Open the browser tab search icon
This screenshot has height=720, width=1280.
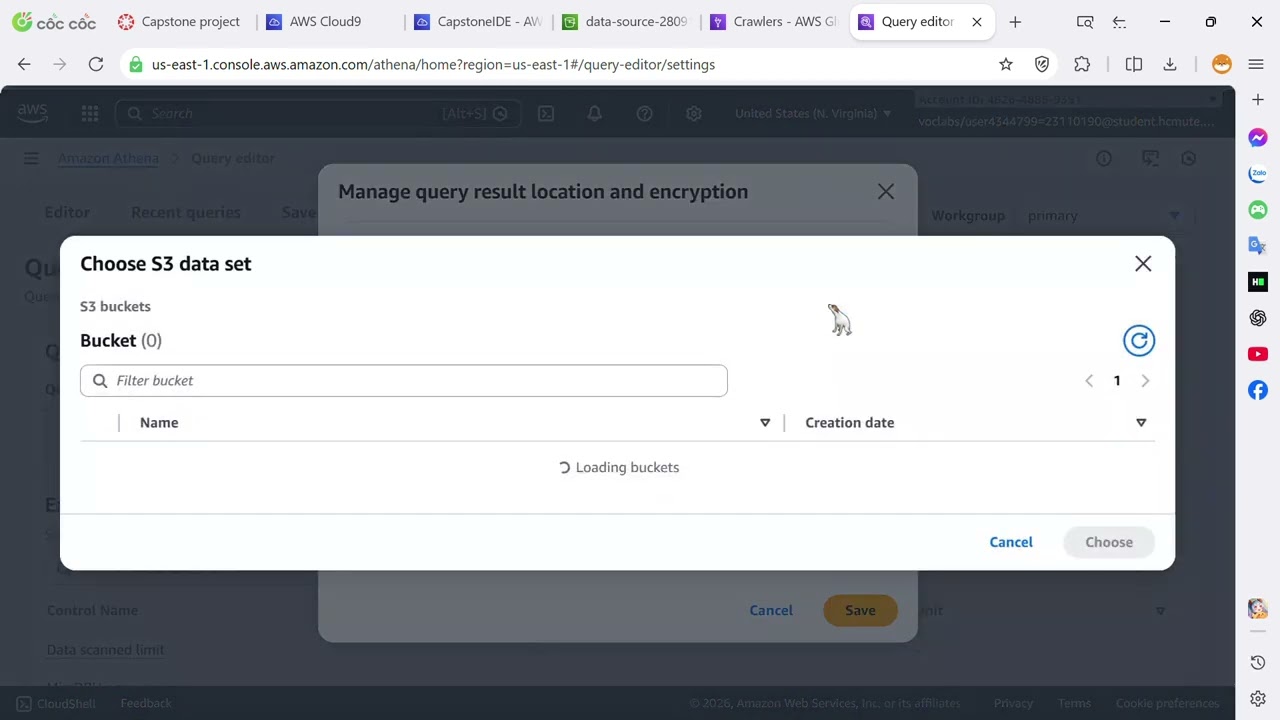click(1085, 22)
